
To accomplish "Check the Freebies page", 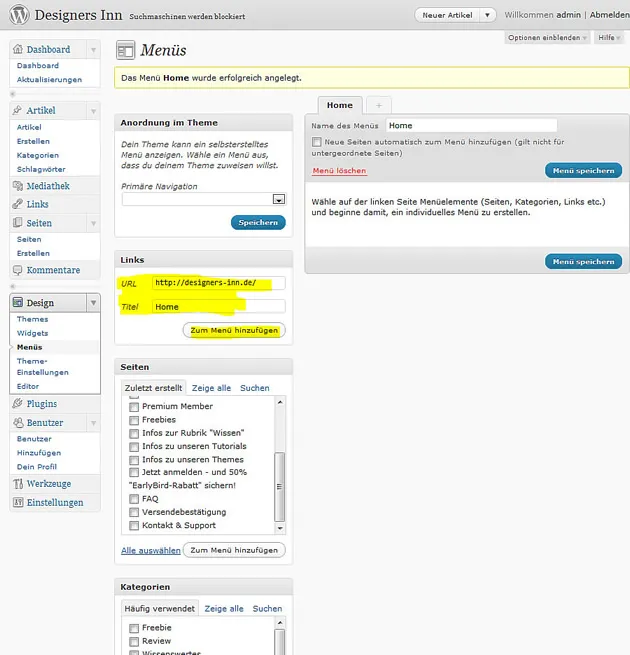I will tap(134, 420).
